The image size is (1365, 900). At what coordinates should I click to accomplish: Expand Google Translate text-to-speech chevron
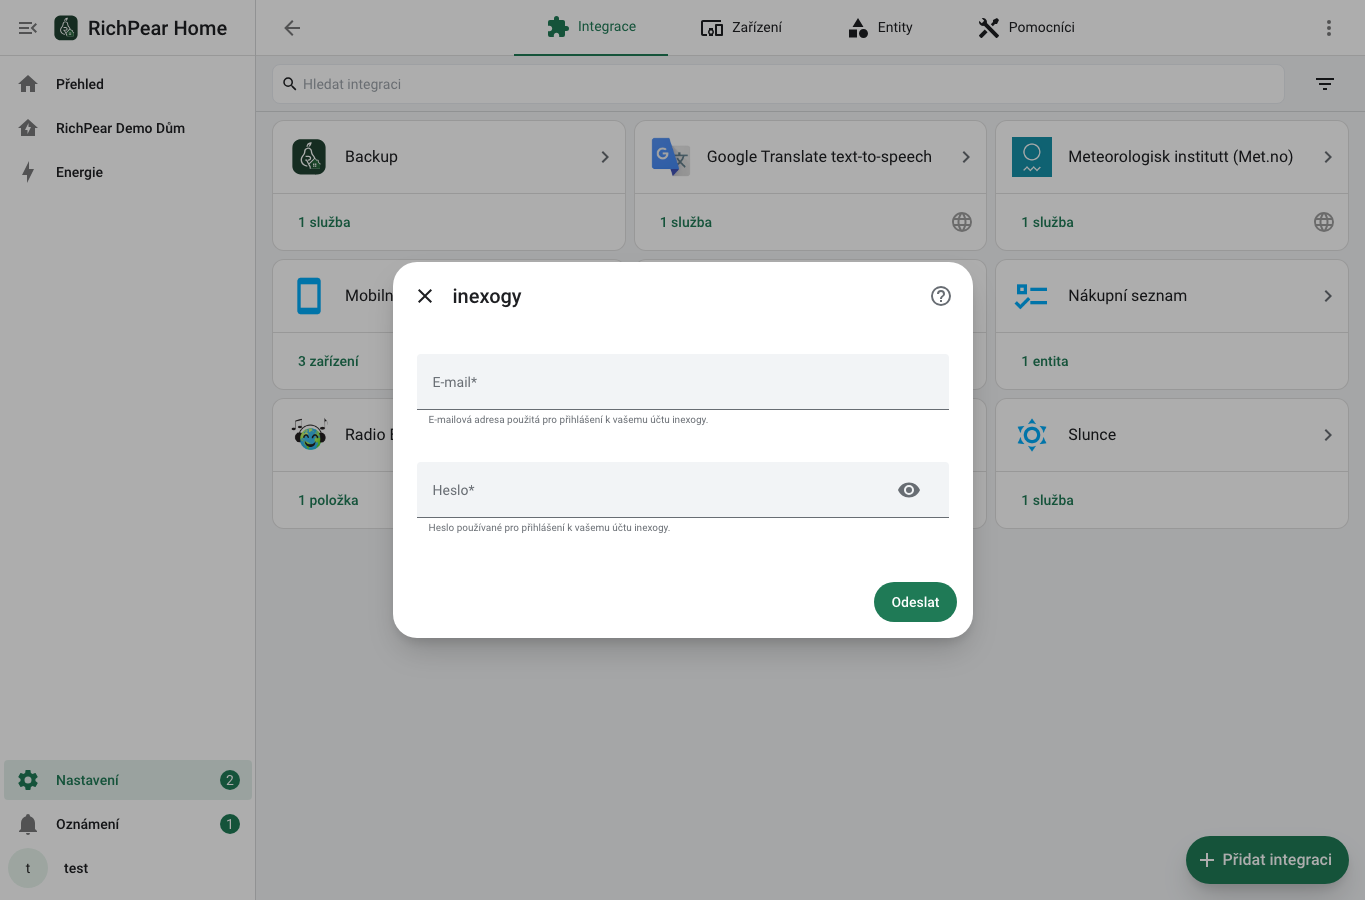(x=966, y=157)
